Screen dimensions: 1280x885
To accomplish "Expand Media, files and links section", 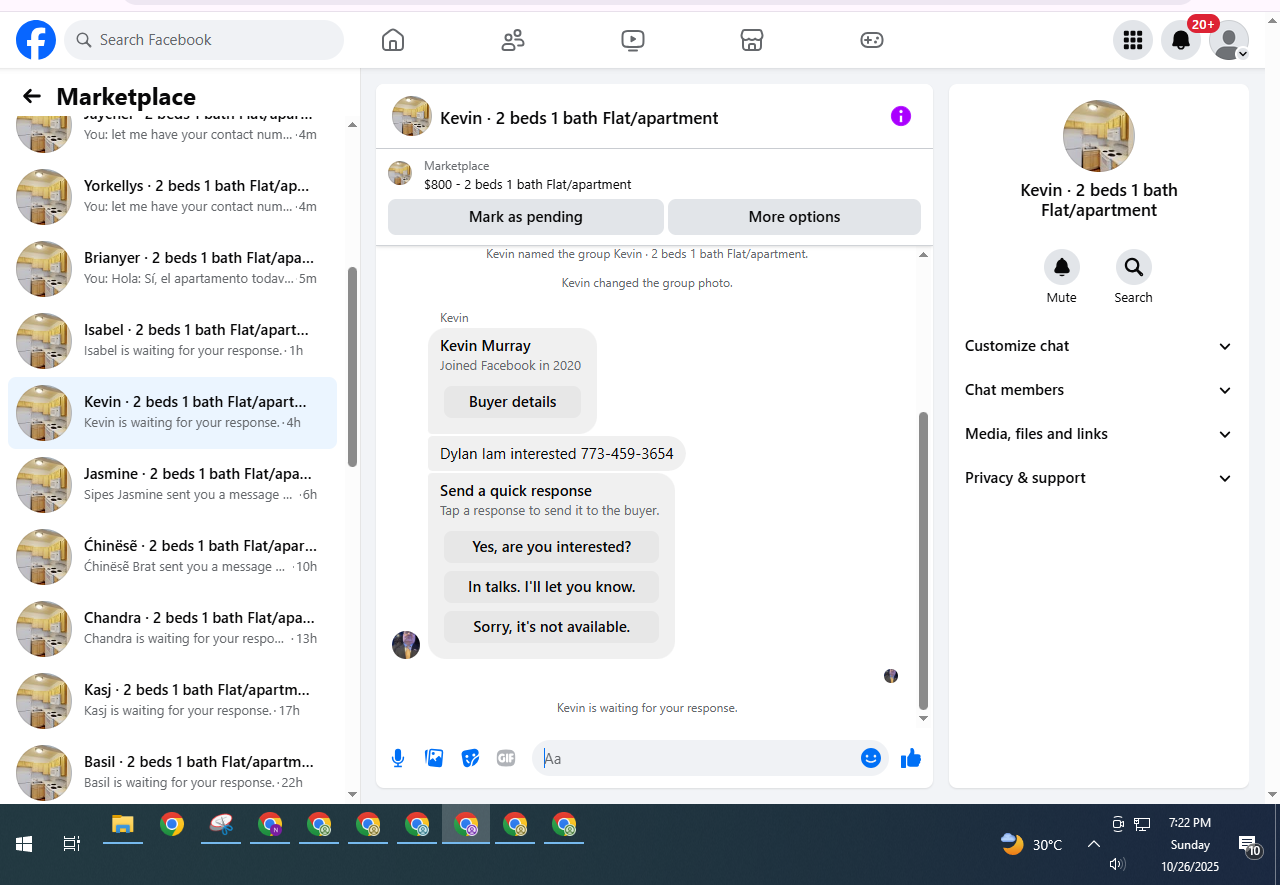I will 1099,434.
